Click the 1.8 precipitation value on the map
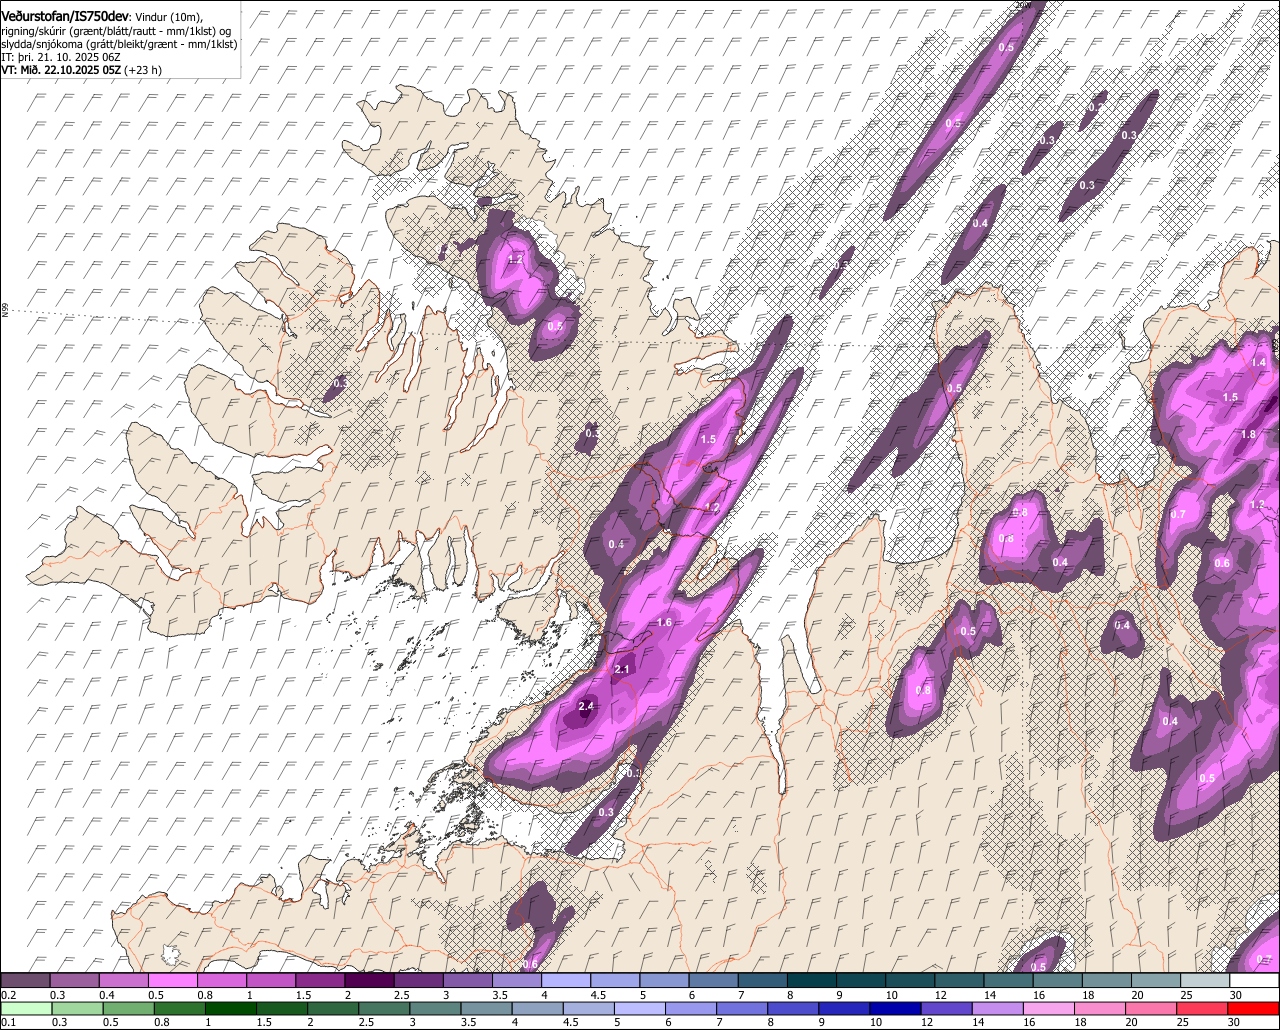 pos(1248,435)
